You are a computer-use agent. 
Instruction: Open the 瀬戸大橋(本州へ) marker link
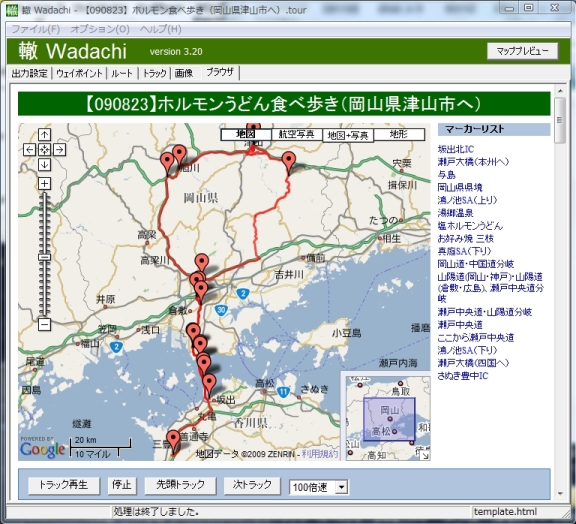coord(473,162)
